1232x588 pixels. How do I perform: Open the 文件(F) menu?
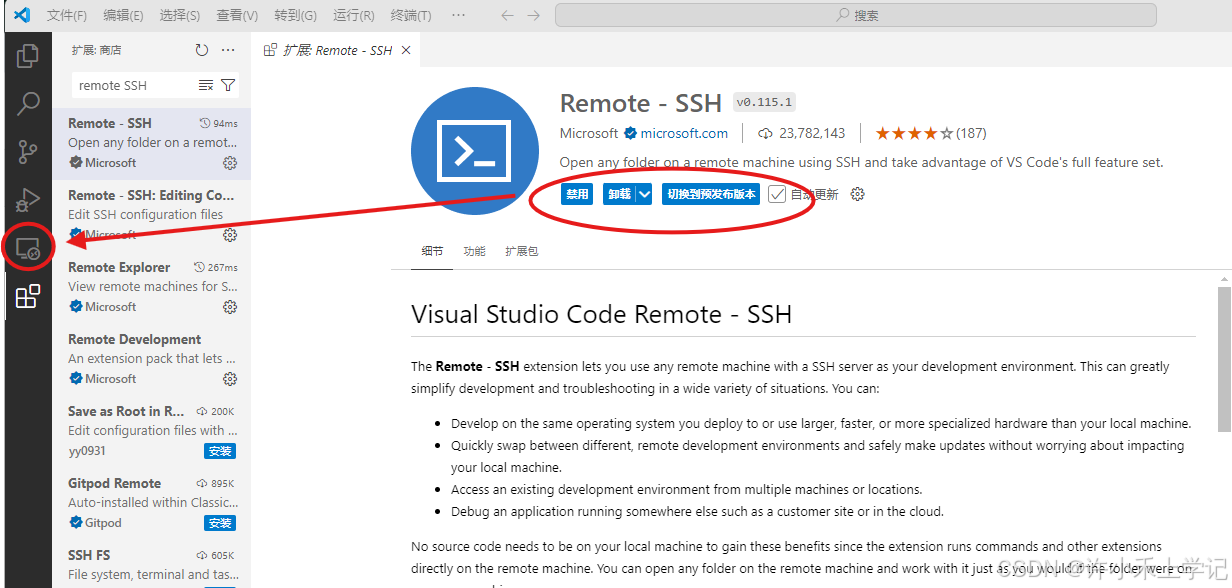click(67, 15)
